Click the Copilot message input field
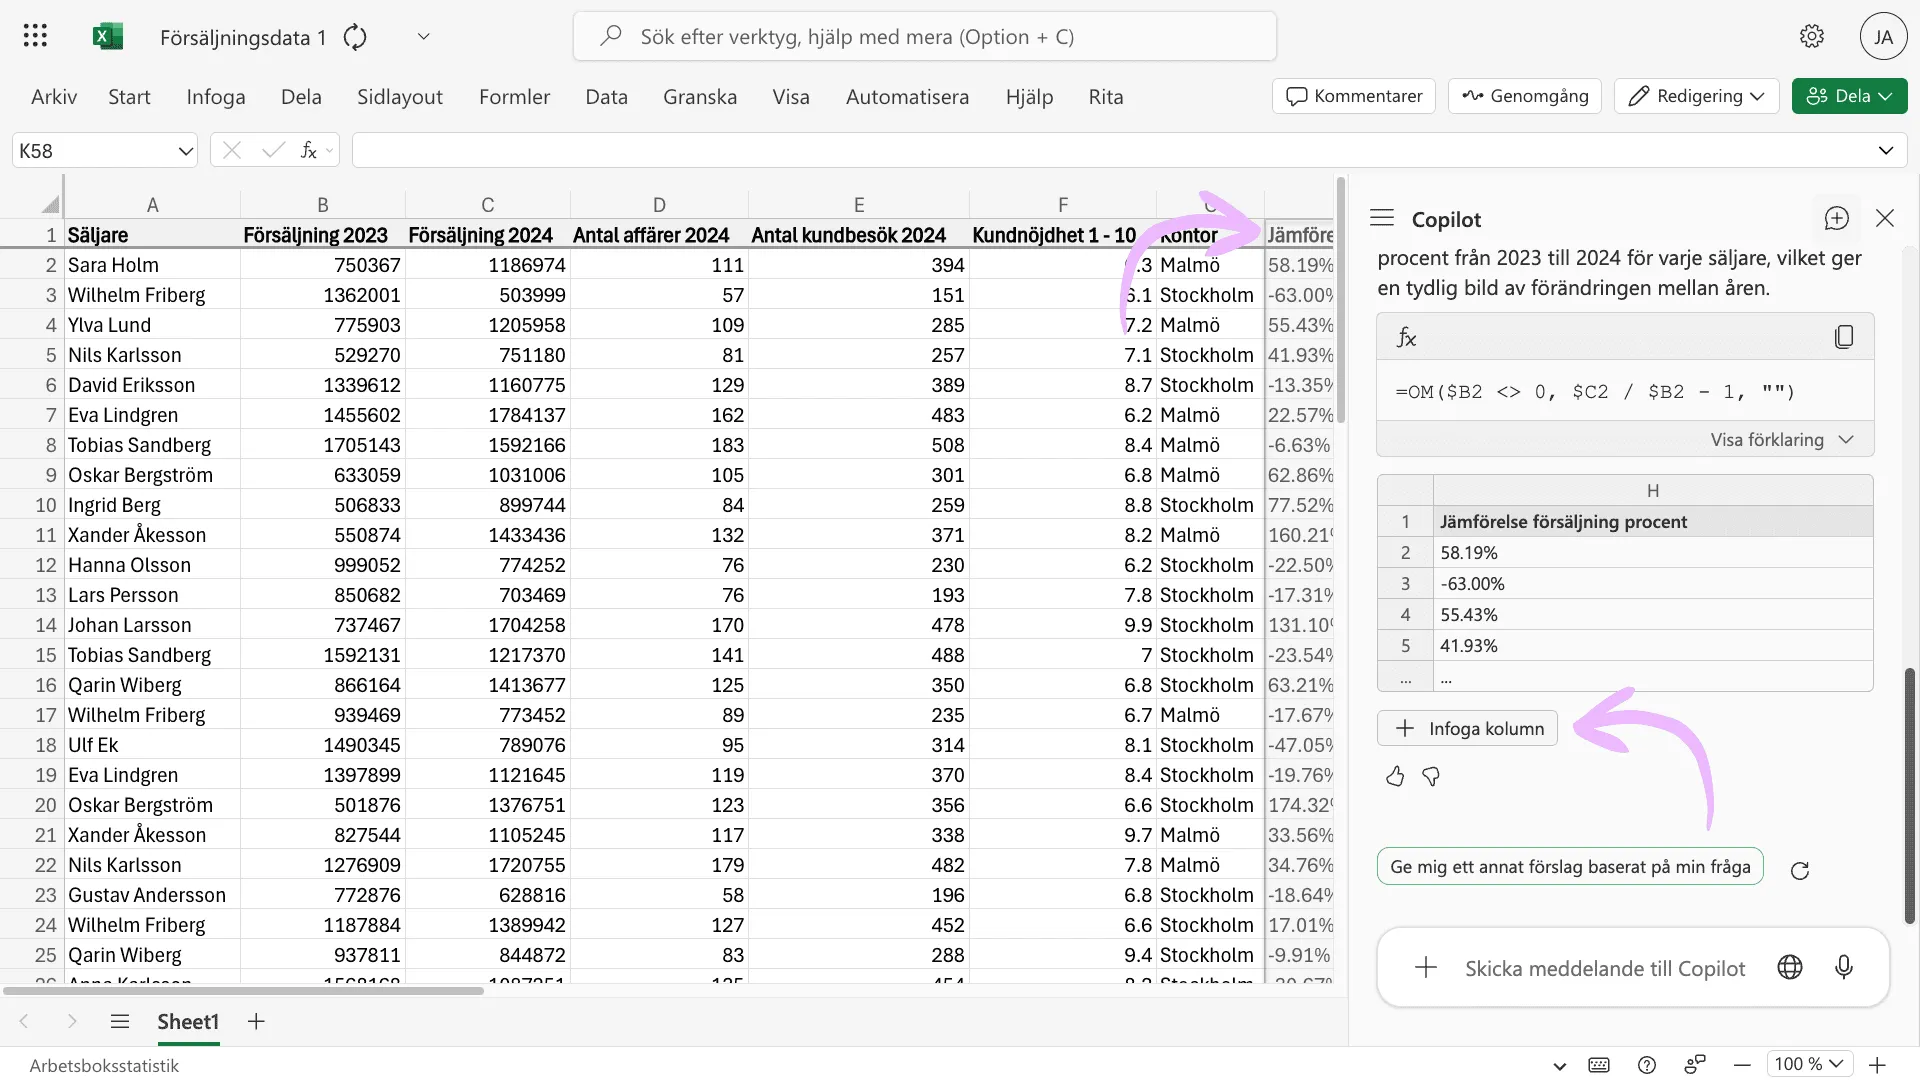The image size is (1920, 1080). click(1605, 967)
